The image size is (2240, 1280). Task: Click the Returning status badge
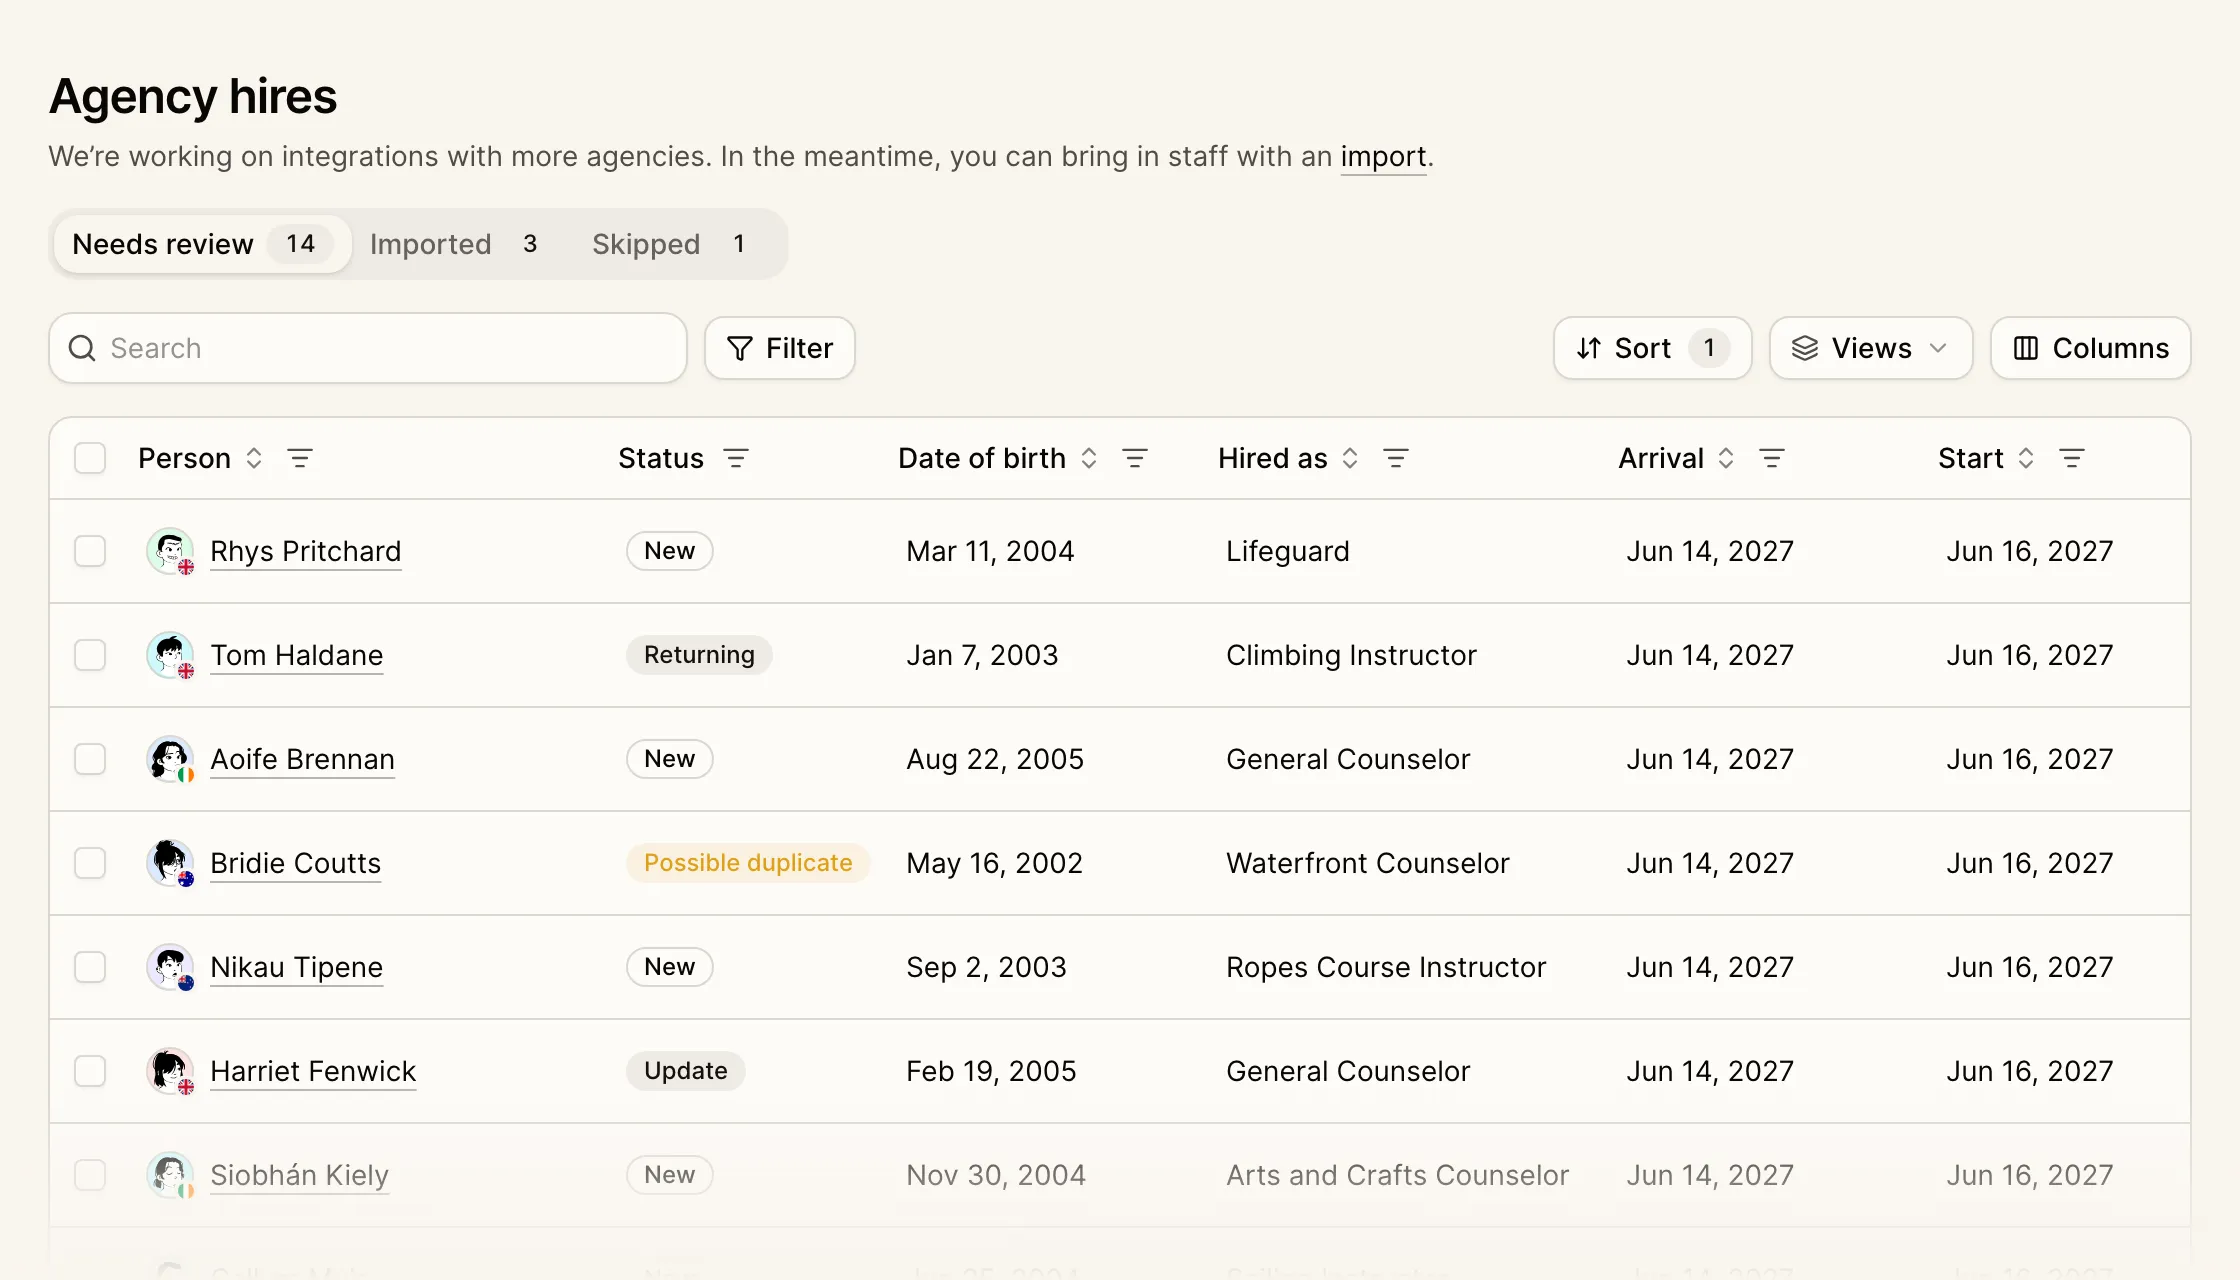pos(699,655)
